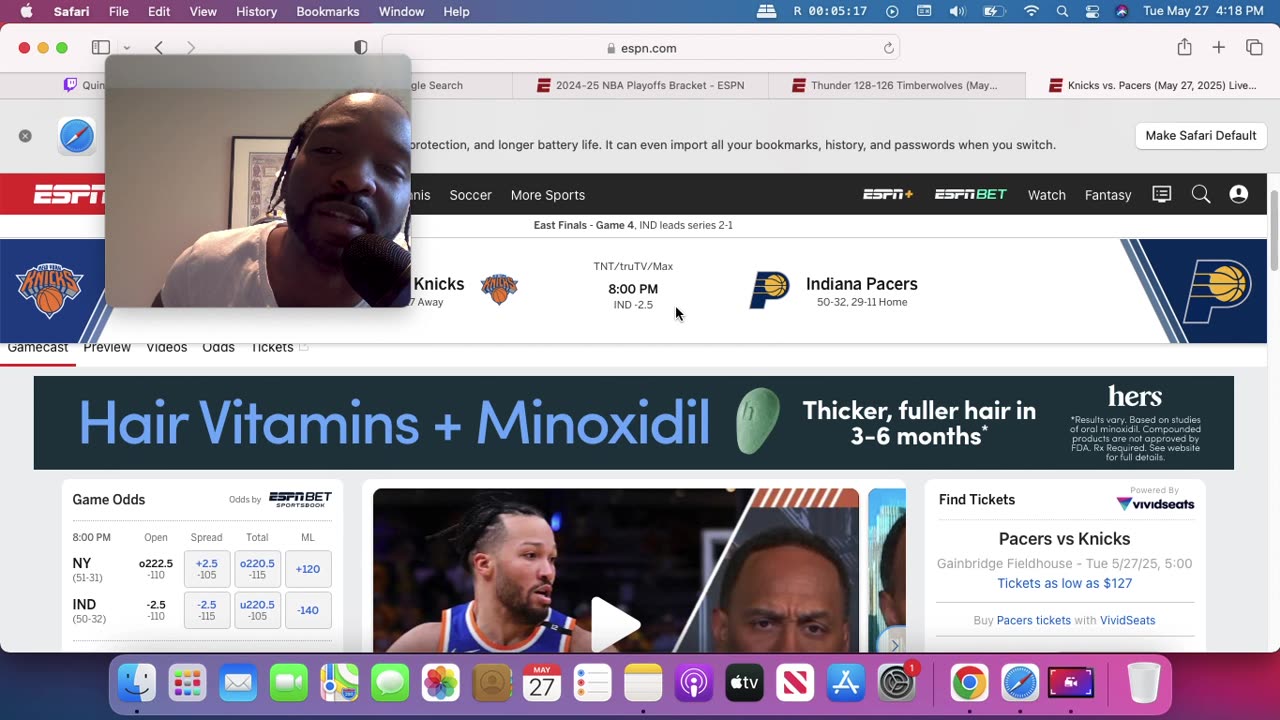Open the Tickets tab link
Screen dimensions: 1280x720
click(x=272, y=348)
